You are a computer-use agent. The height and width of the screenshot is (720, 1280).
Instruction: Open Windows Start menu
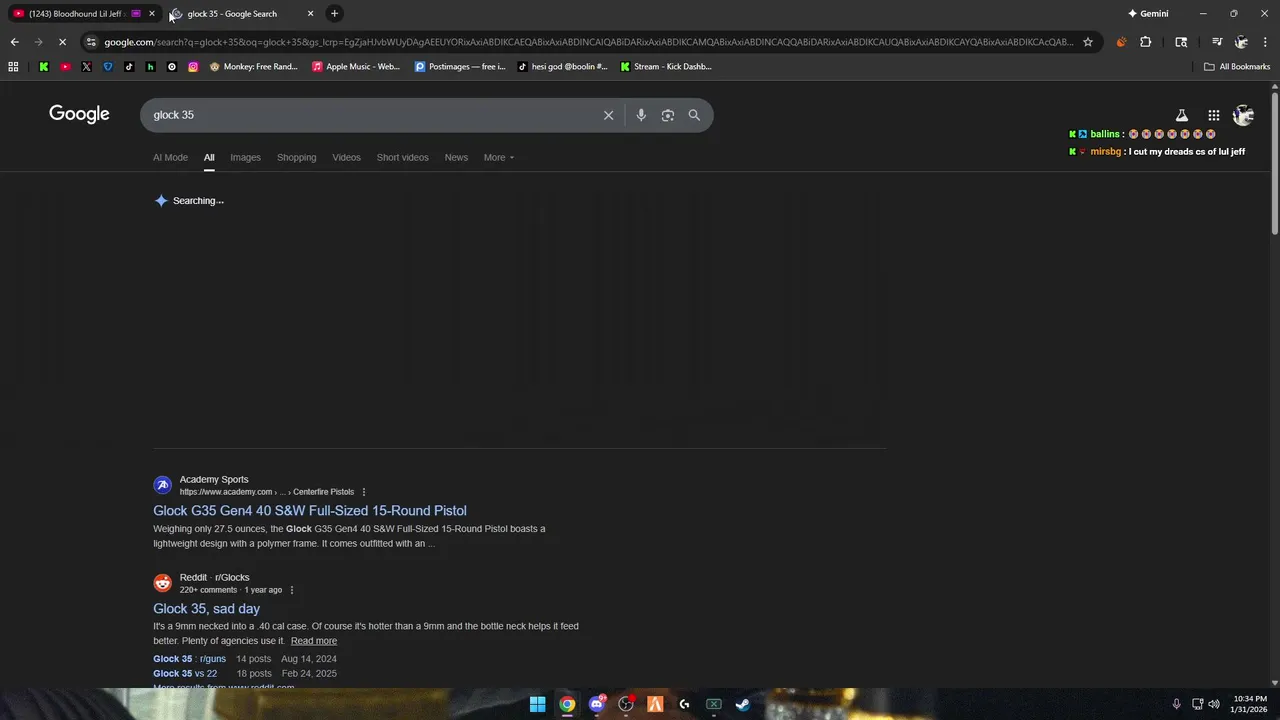537,704
